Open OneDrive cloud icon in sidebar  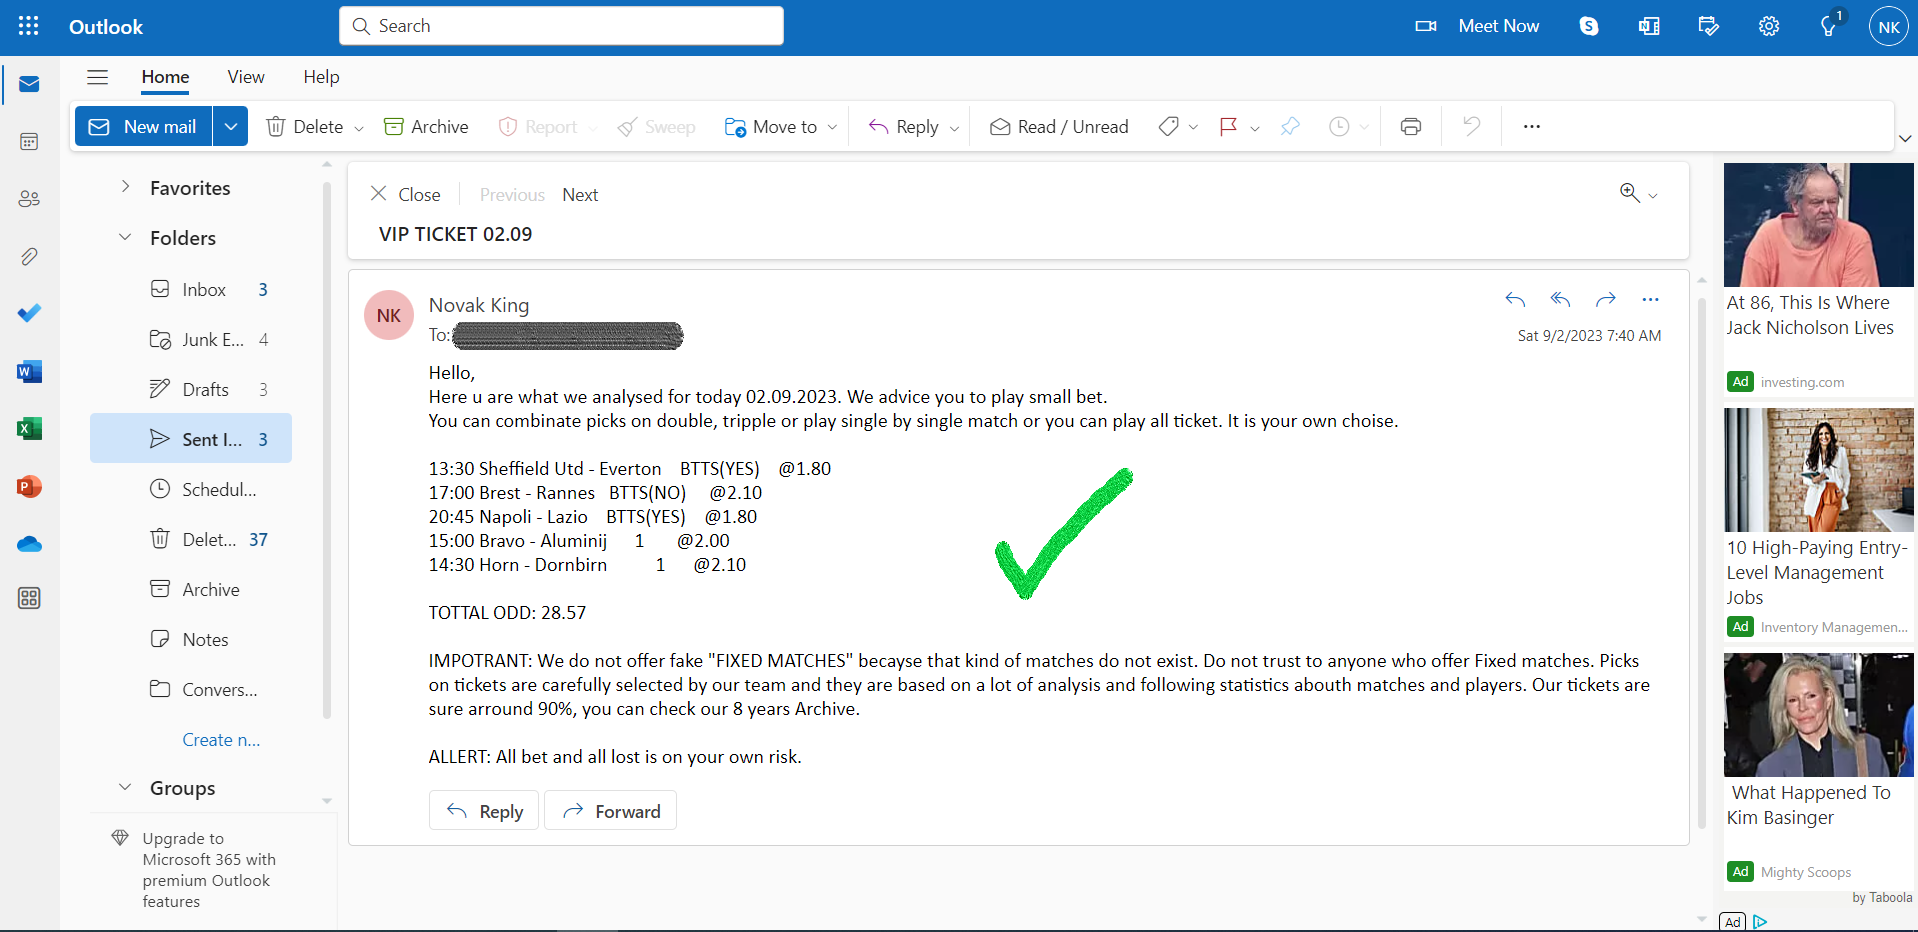(29, 544)
